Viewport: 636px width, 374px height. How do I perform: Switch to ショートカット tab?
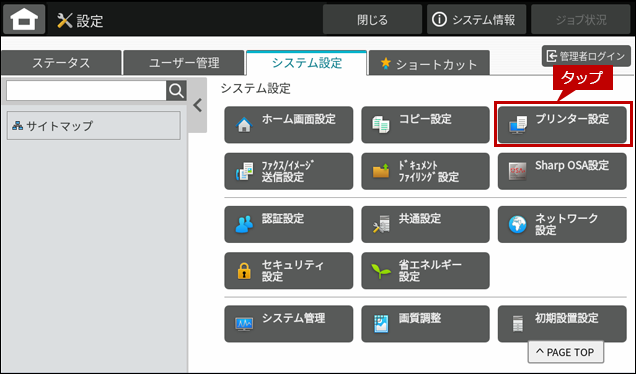(x=430, y=63)
